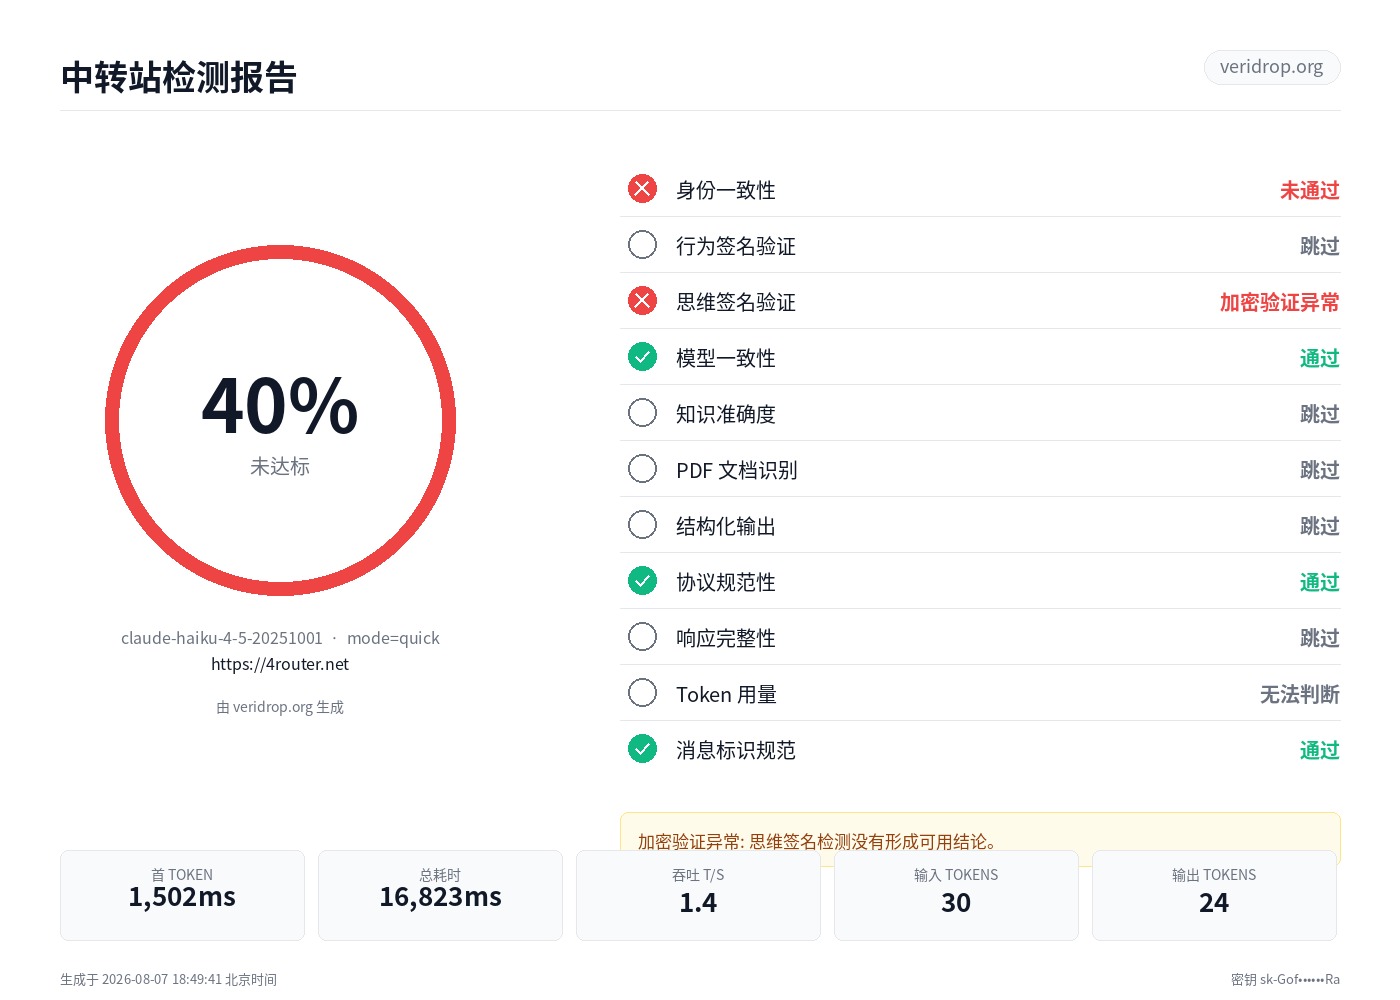Click the 加密验证异常 status label
Image resolution: width=1400 pixels, height=1000 pixels.
click(x=1279, y=302)
